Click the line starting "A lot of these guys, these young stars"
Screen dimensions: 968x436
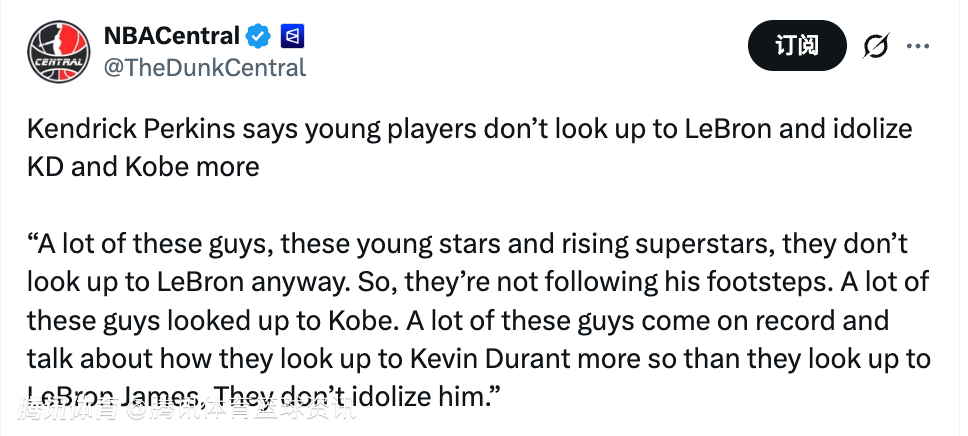[470, 244]
